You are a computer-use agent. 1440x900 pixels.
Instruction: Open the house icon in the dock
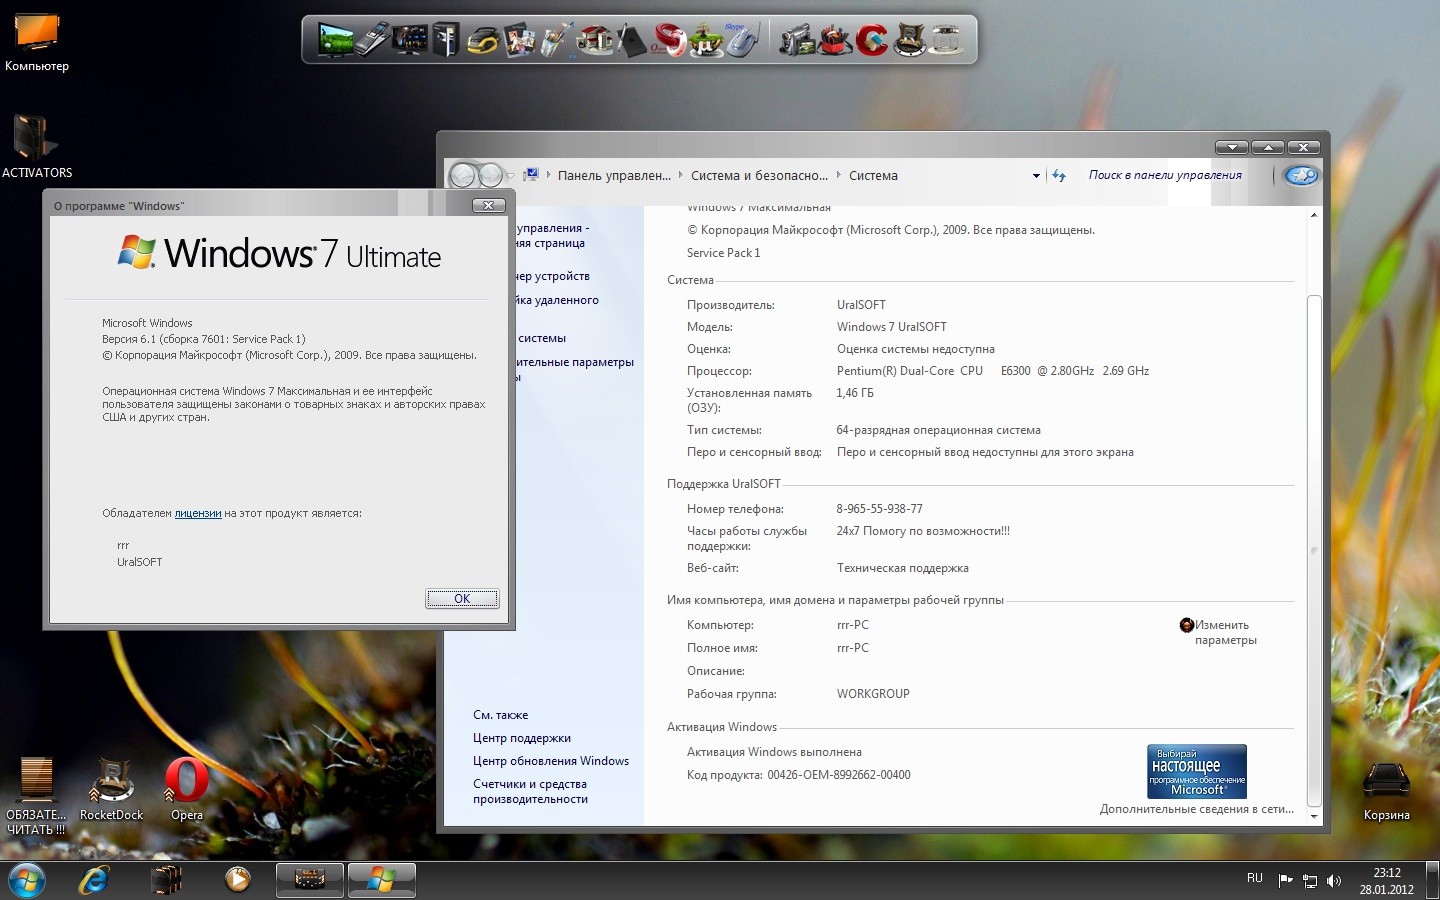point(595,40)
